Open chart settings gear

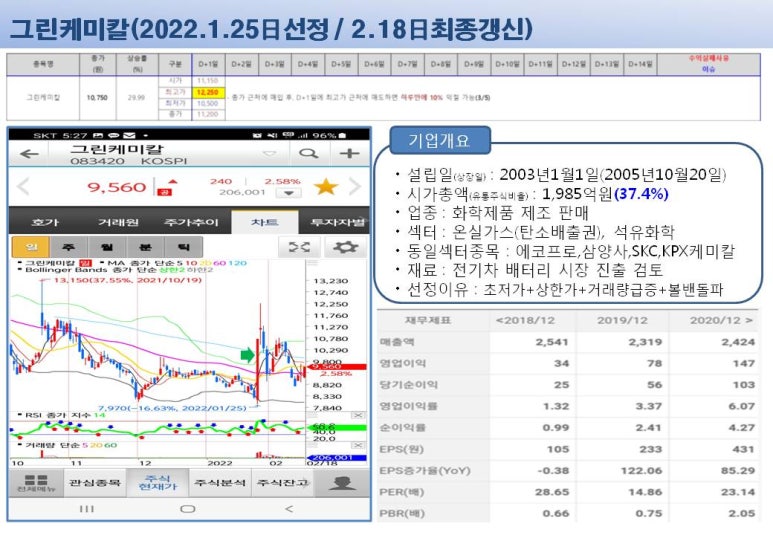pyautogui.click(x=345, y=247)
